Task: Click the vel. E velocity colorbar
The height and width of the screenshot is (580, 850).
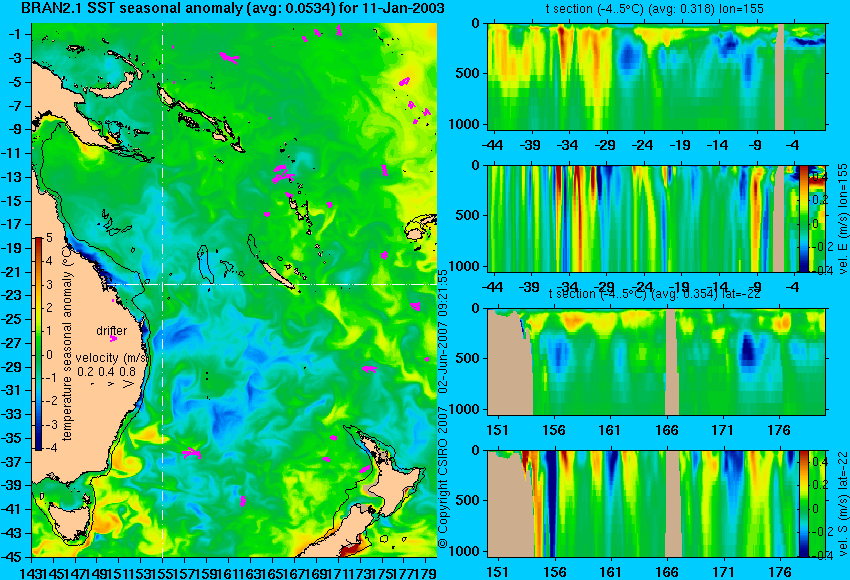Action: click(803, 218)
